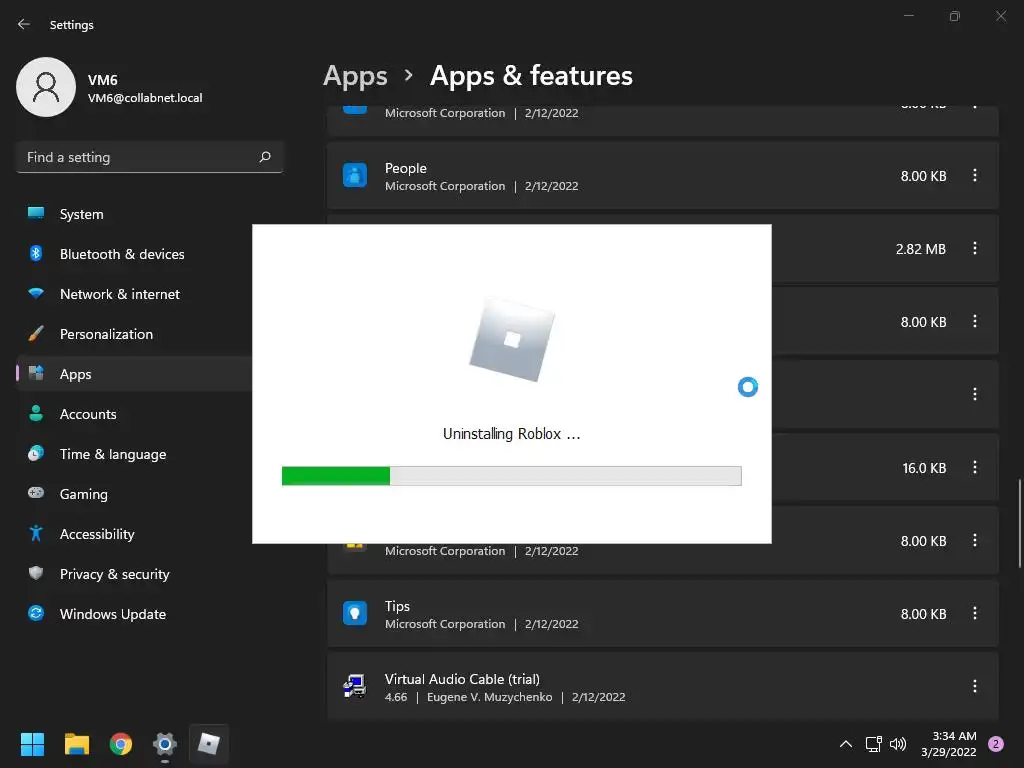Click the Virtual Audio Cable app icon
1024x768 pixels.
click(x=355, y=686)
